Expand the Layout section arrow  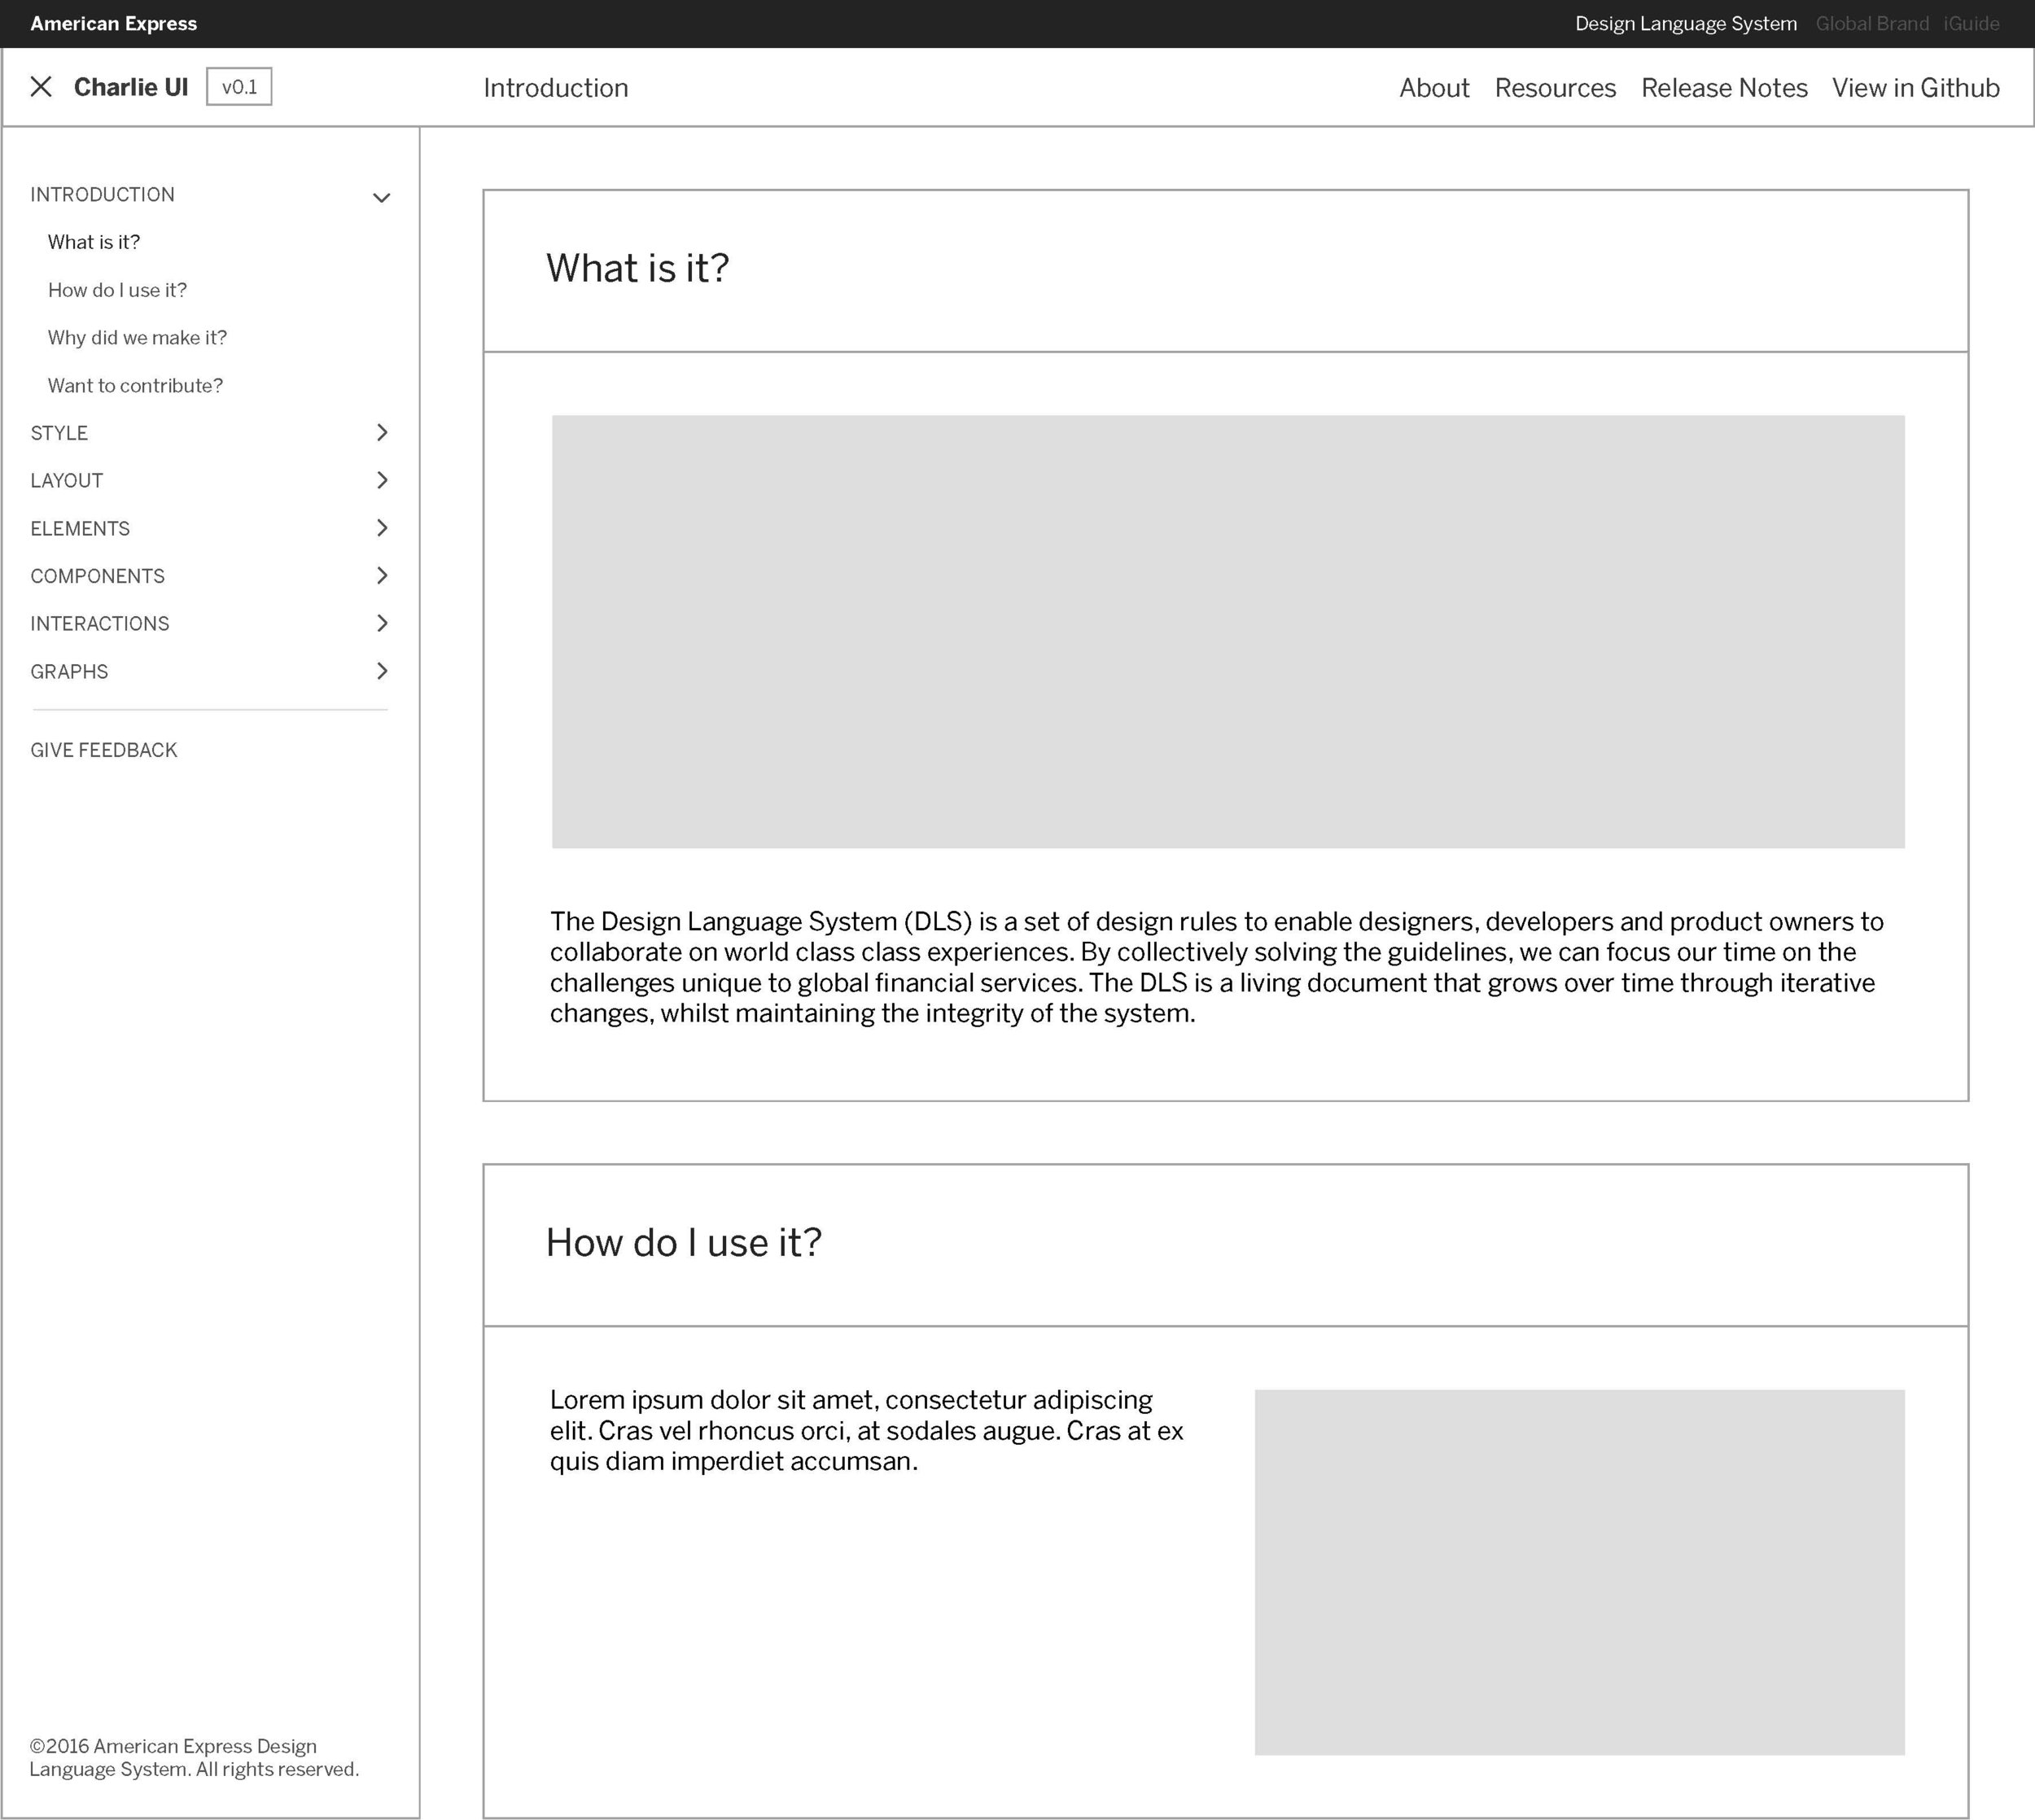pyautogui.click(x=381, y=480)
